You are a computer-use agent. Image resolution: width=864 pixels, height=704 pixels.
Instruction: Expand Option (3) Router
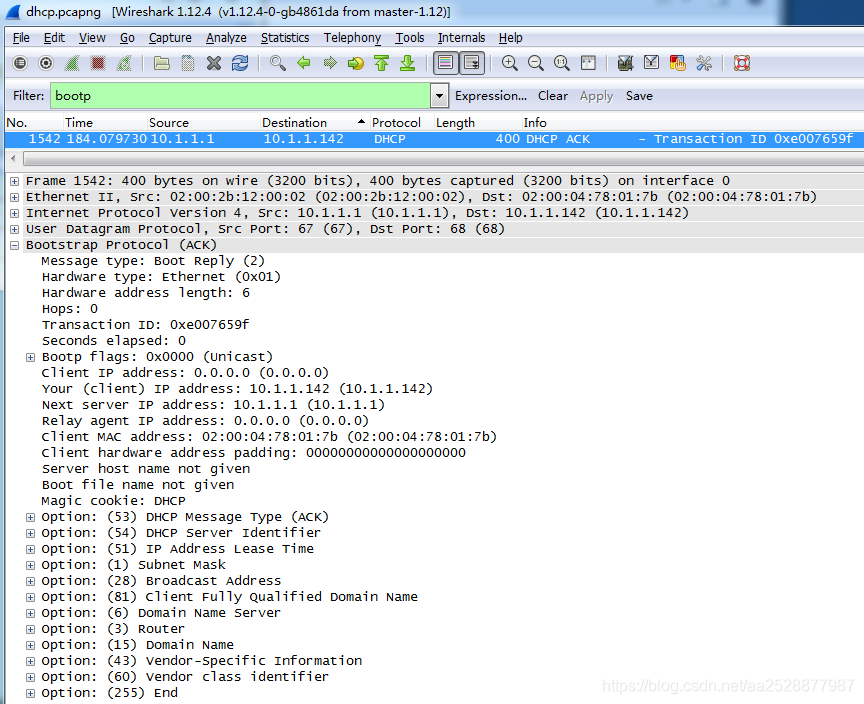click(31, 629)
